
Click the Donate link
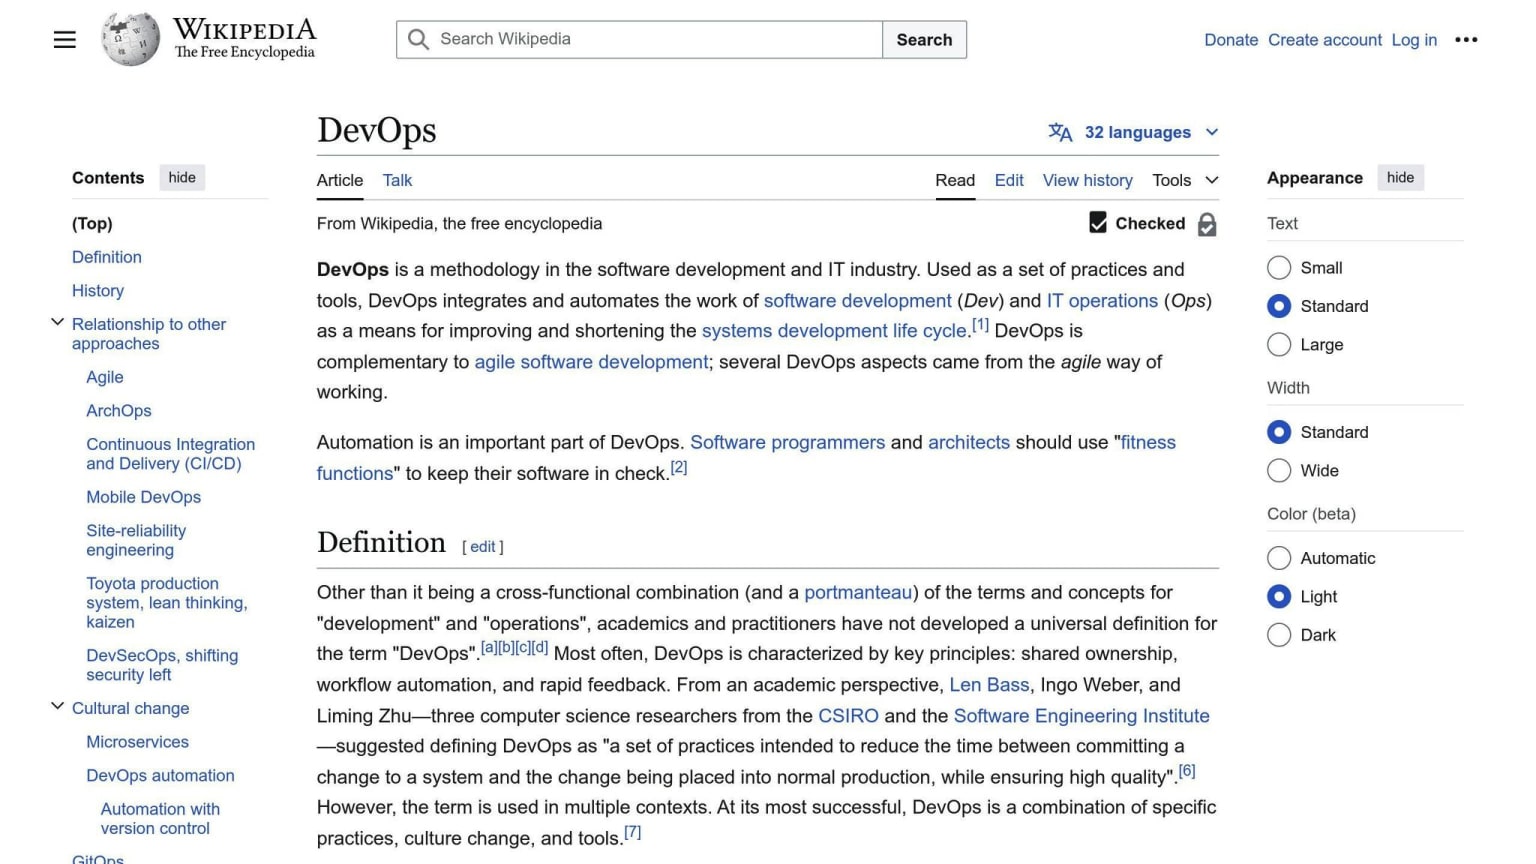[1231, 40]
